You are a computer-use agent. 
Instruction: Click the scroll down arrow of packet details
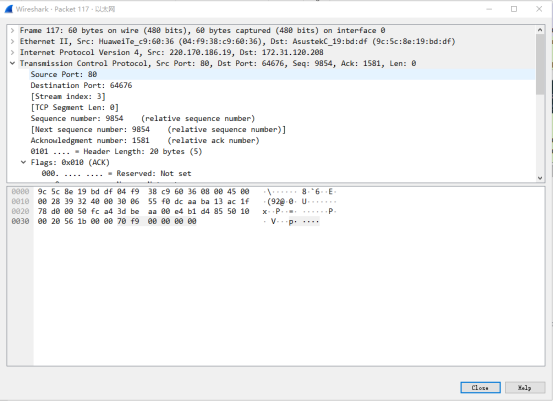pos(540,178)
